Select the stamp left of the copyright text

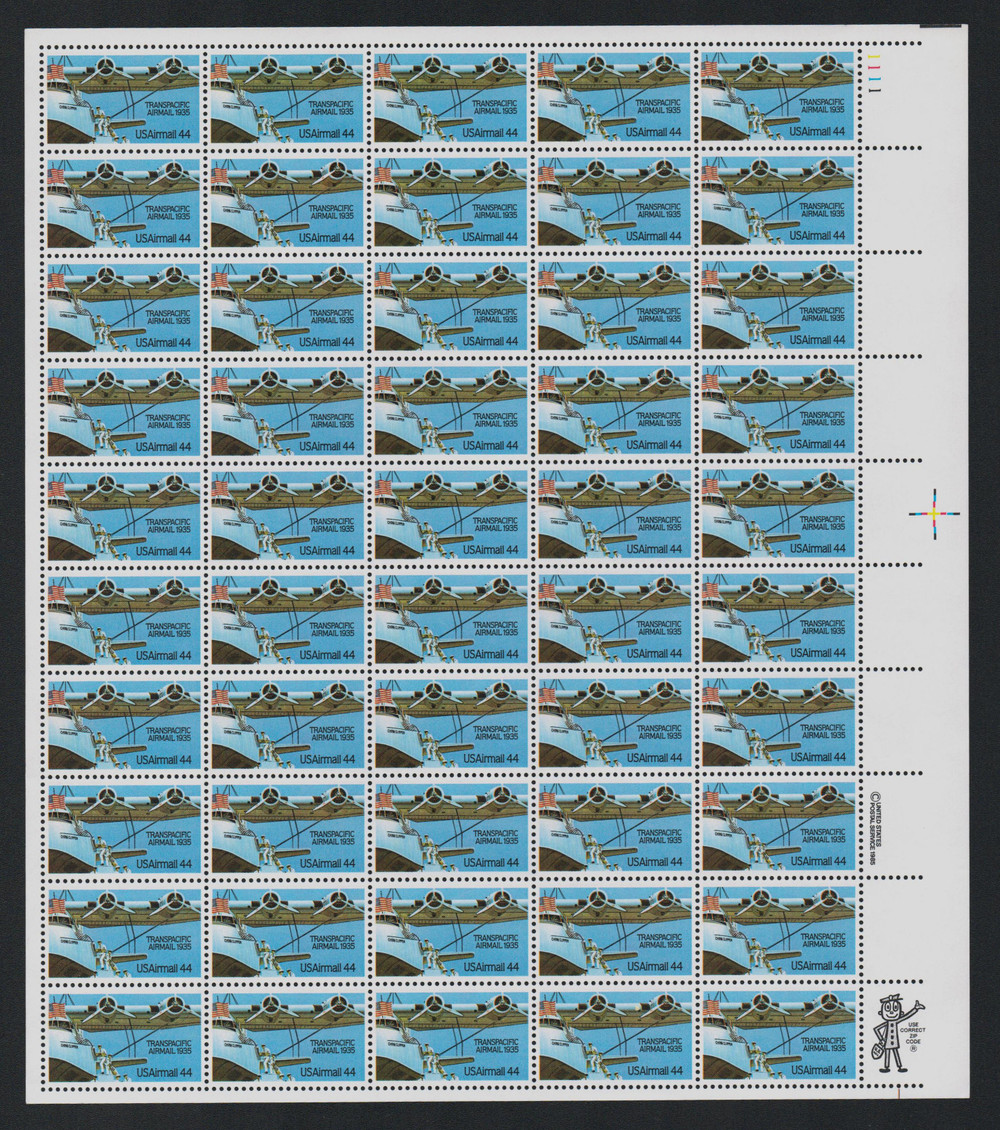point(777,826)
